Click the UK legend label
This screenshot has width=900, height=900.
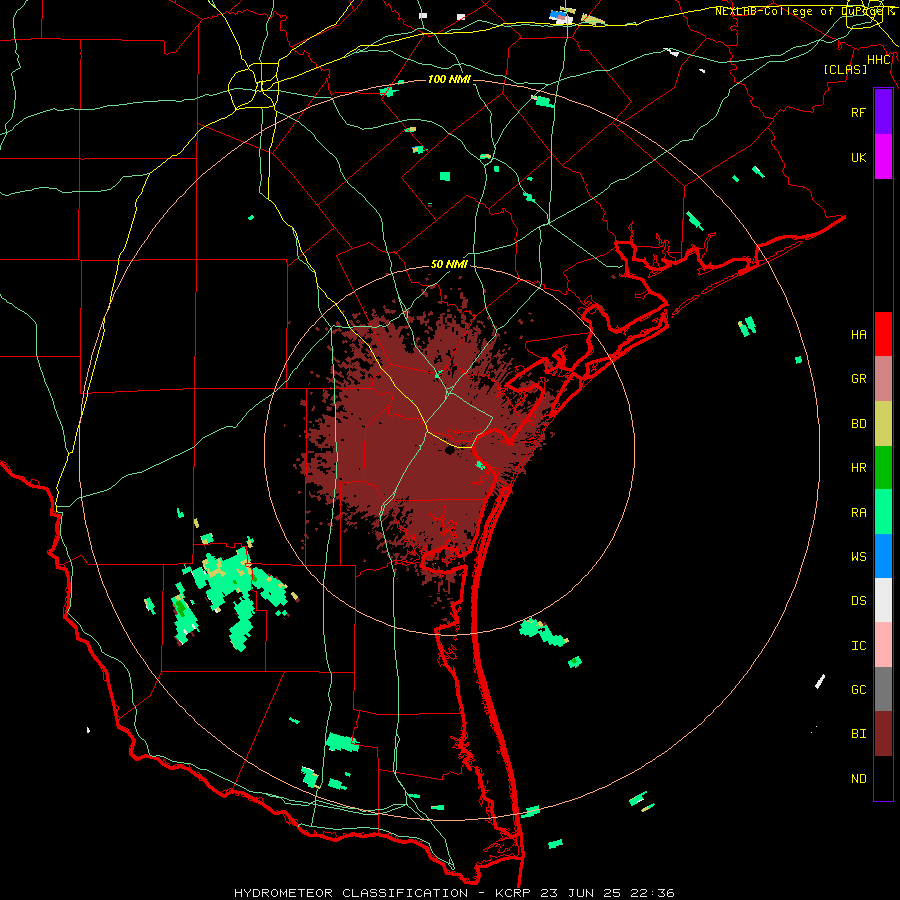pyautogui.click(x=858, y=157)
